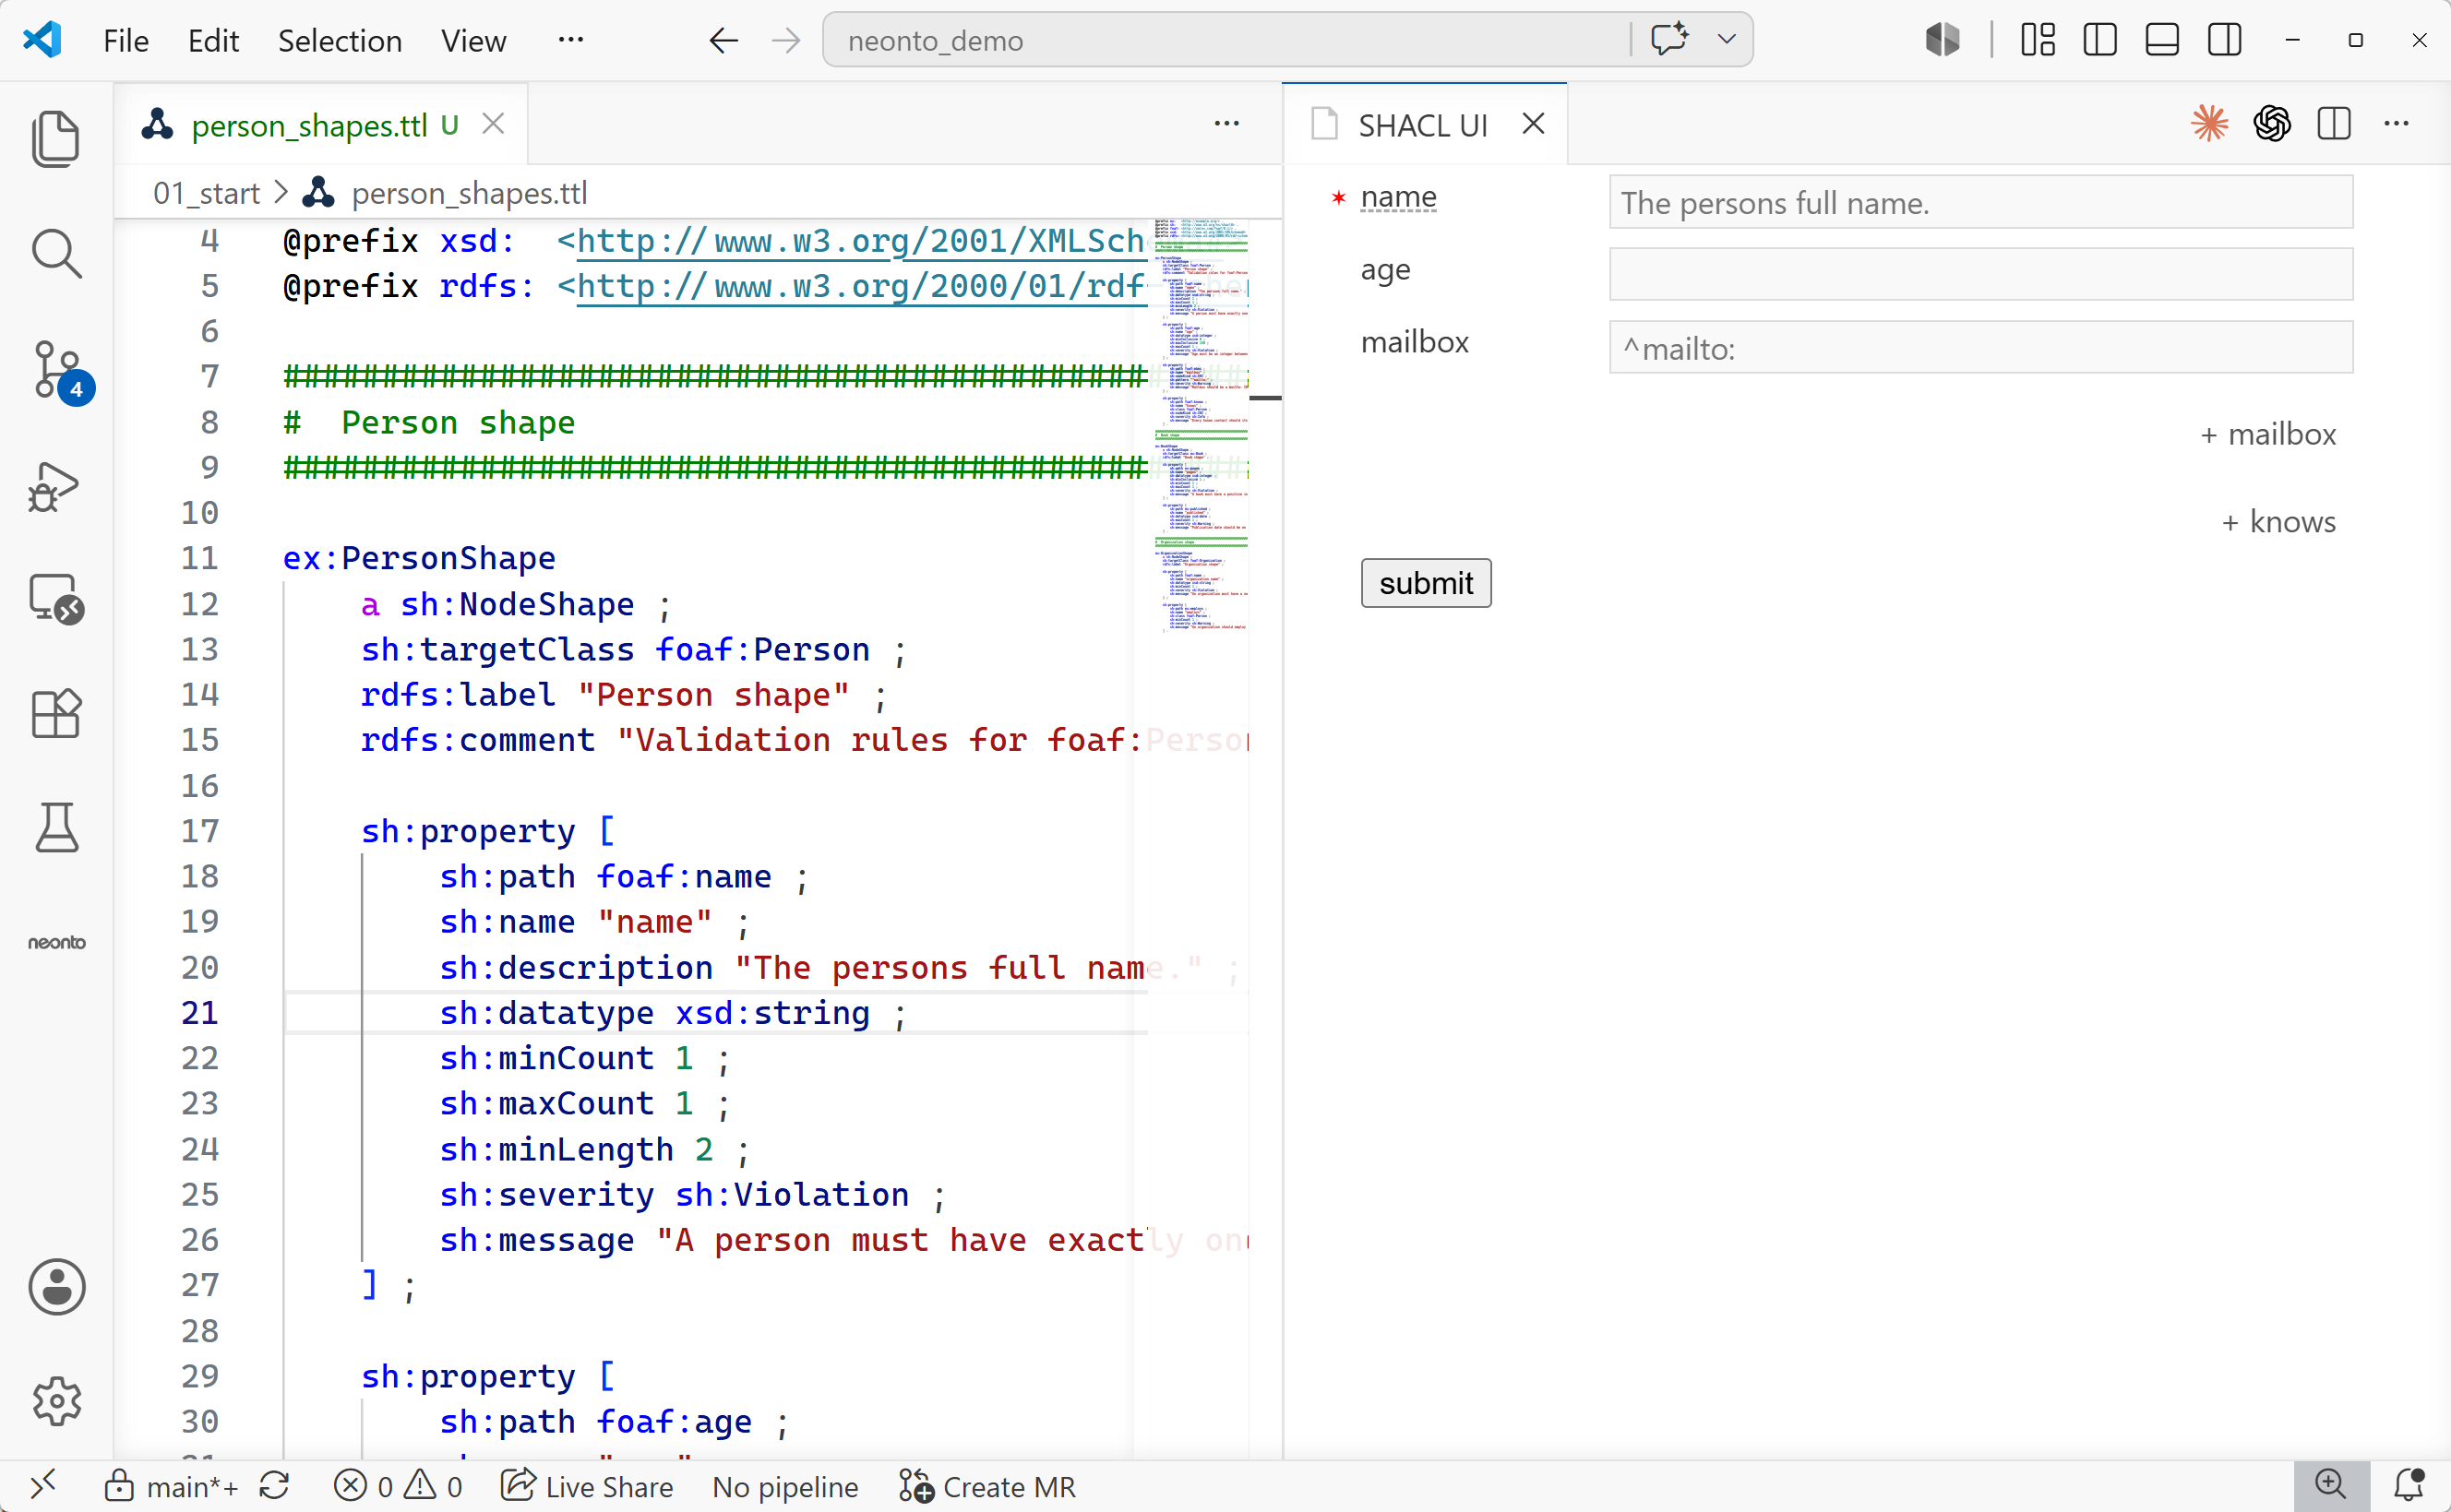Open the Search view in activity bar
2451x1512 pixels.
[x=56, y=254]
